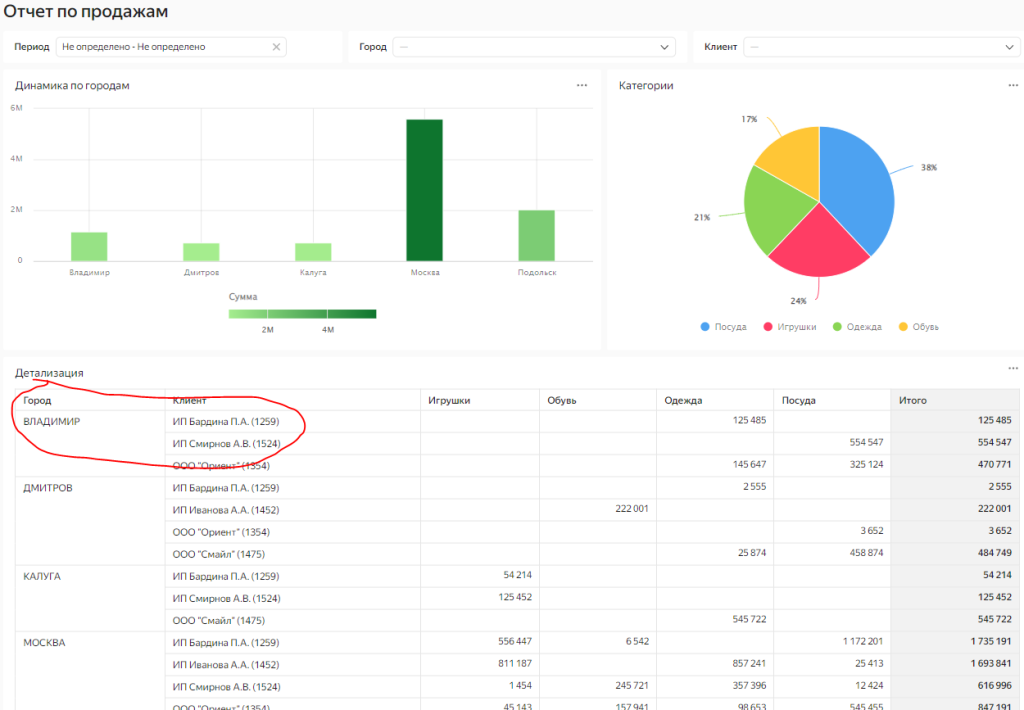Sort table by Одежда column header

683,400
